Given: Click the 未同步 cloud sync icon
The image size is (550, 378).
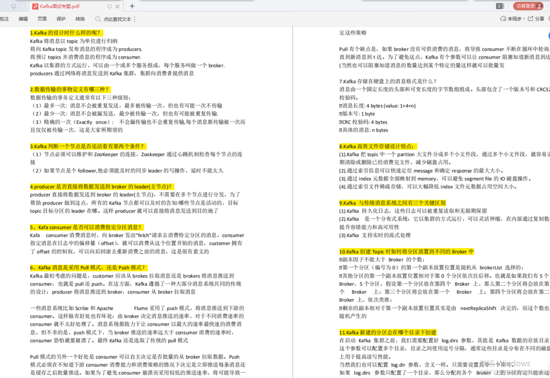Looking at the screenshot, I should point(503,19).
